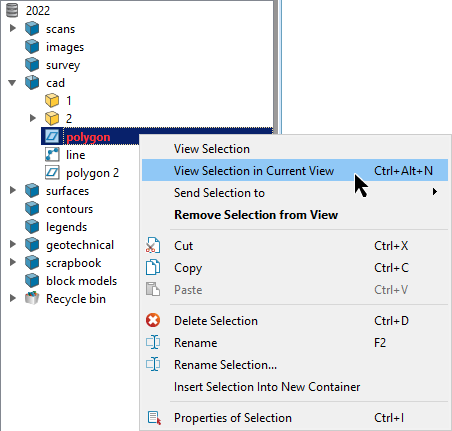The width and height of the screenshot is (452, 431).
Task: Click the polygon 2 object icon
Action: click(52, 173)
